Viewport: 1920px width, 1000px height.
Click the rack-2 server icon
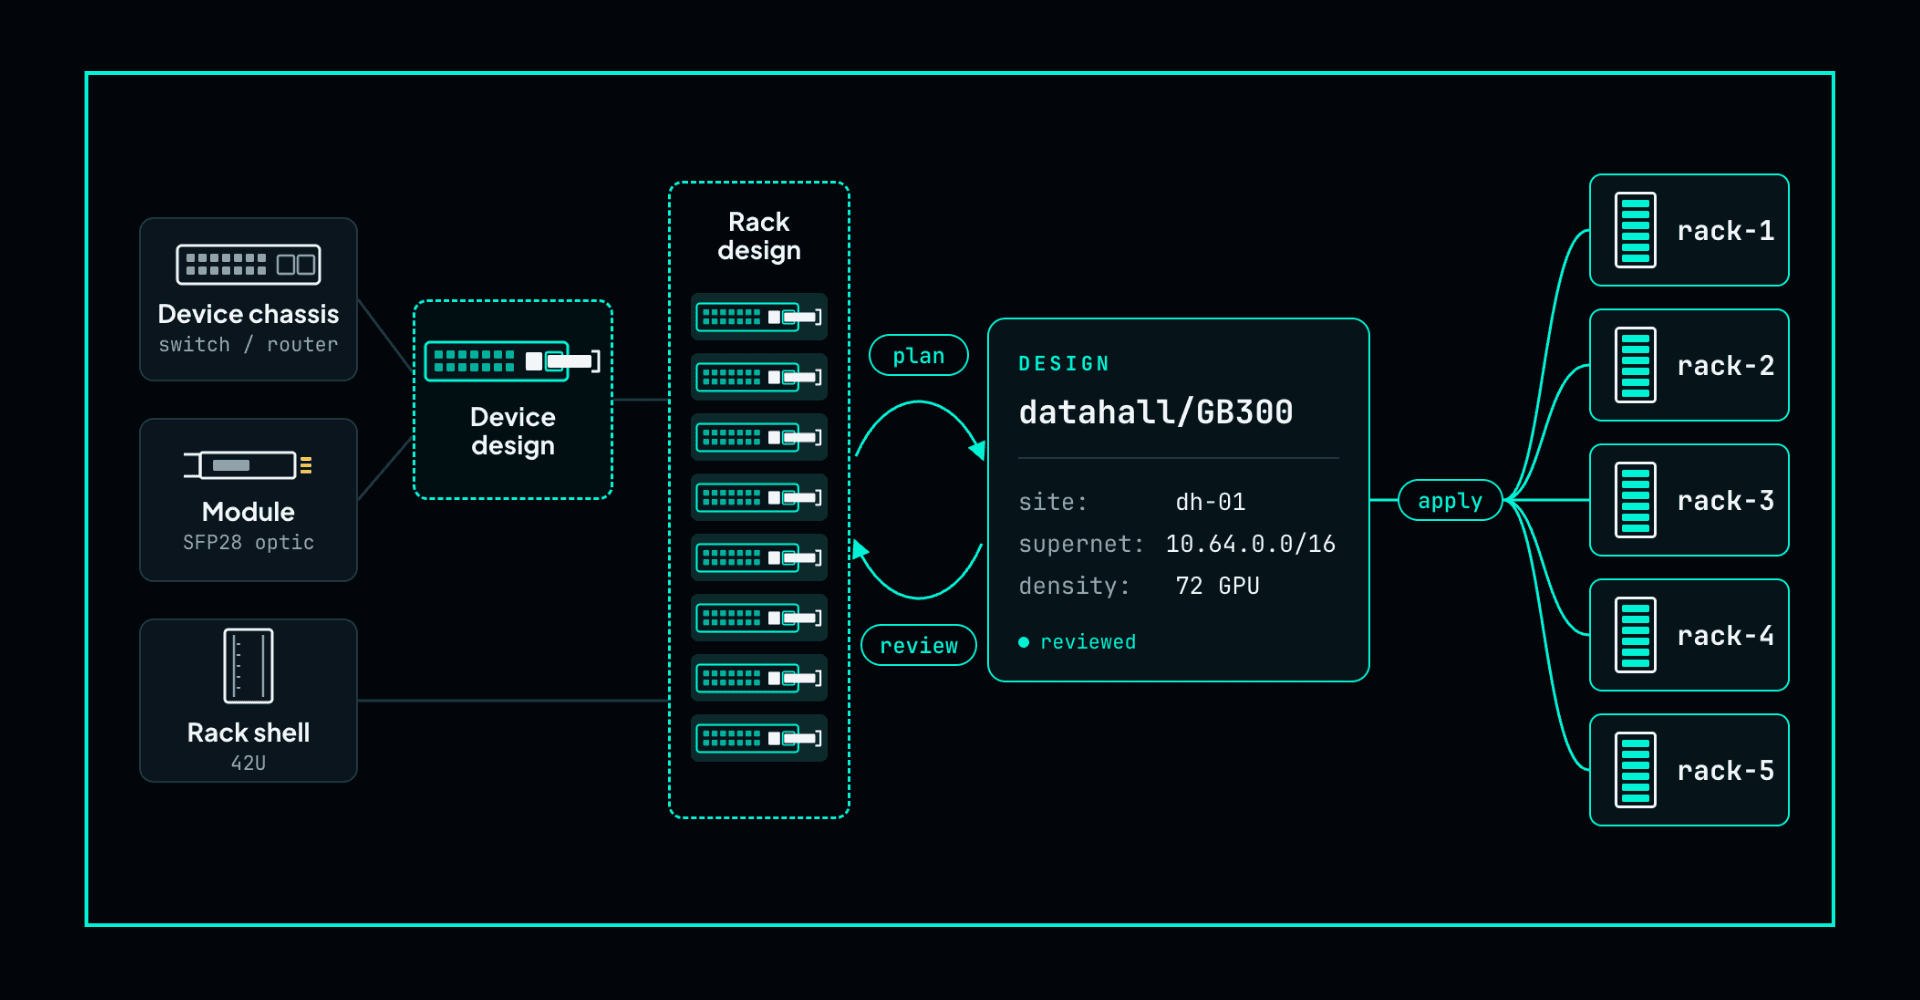pos(1636,365)
